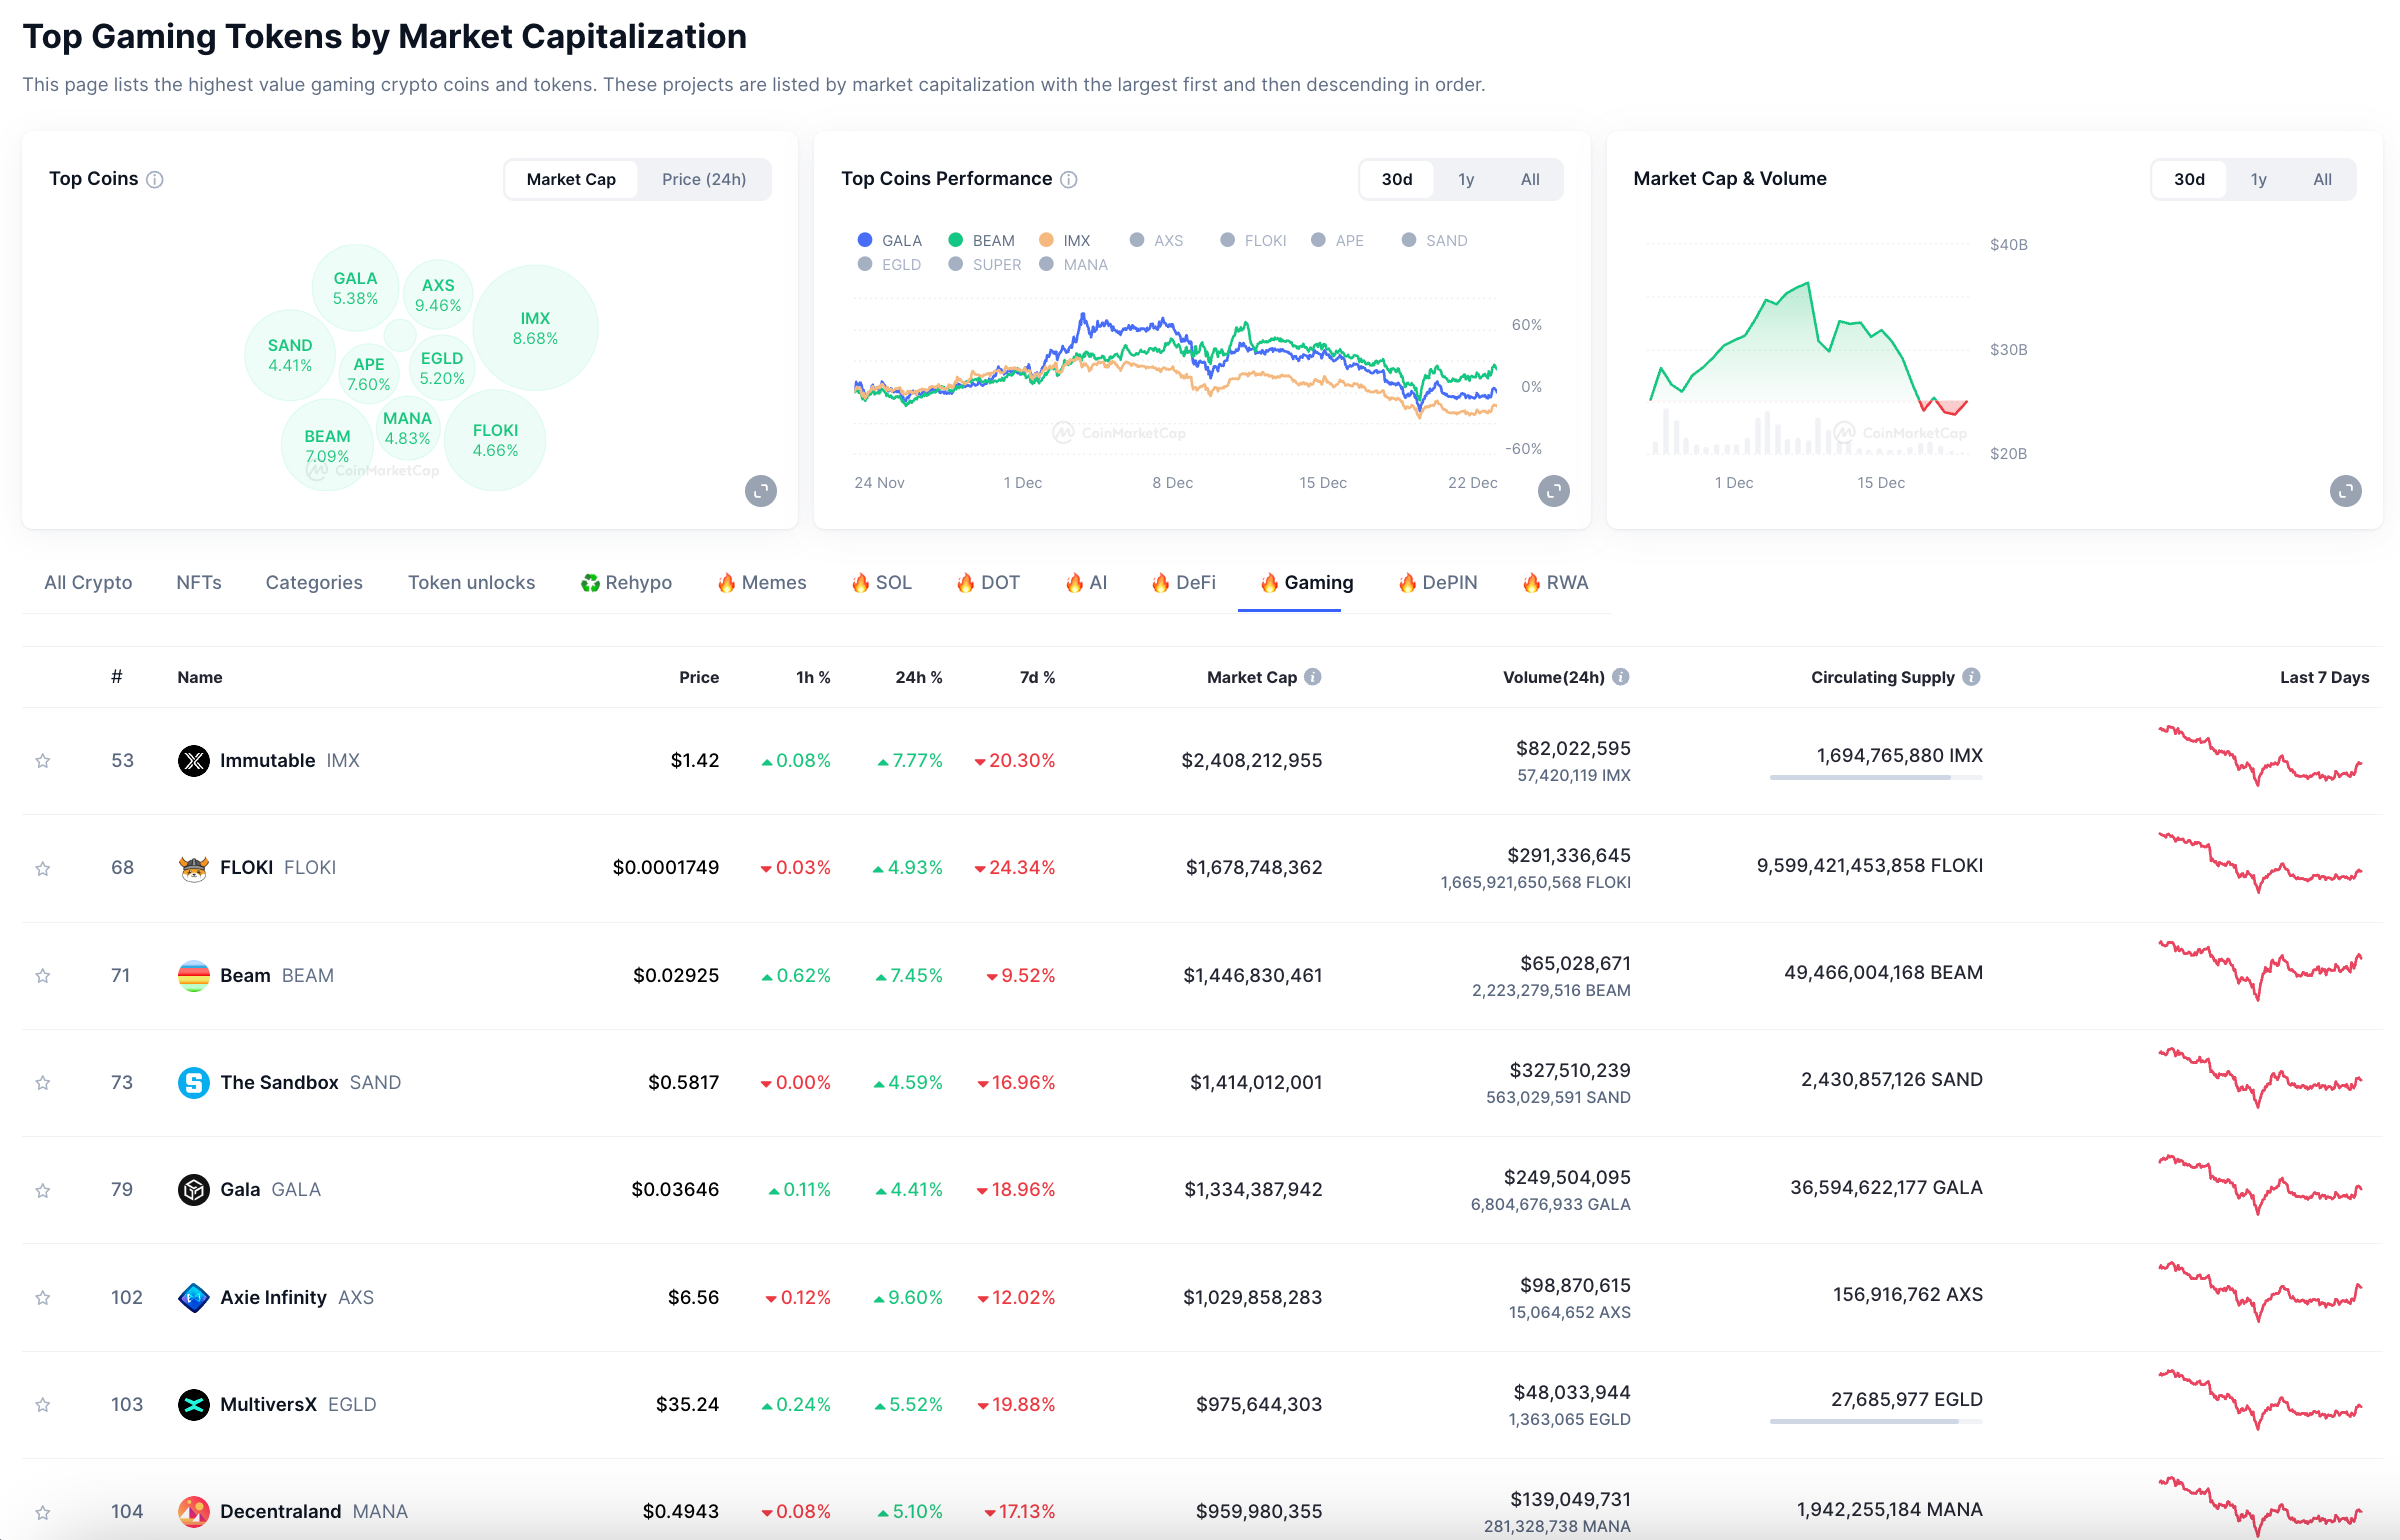This screenshot has height=1540, width=2400.
Task: Expand the Top Coins bubble chart
Action: pos(761,491)
